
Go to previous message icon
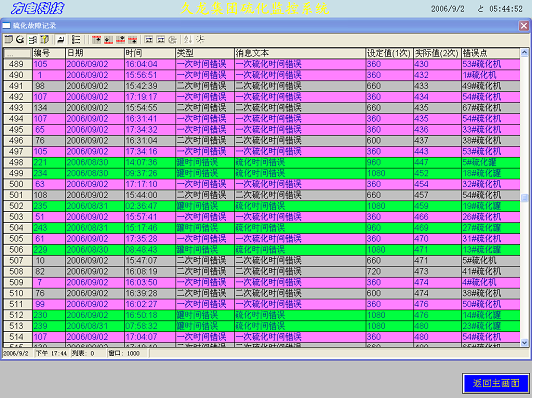(133, 40)
